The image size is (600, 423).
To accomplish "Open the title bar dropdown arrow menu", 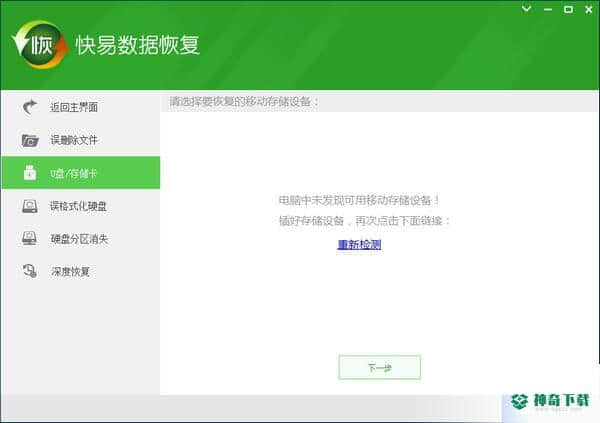I will (527, 9).
